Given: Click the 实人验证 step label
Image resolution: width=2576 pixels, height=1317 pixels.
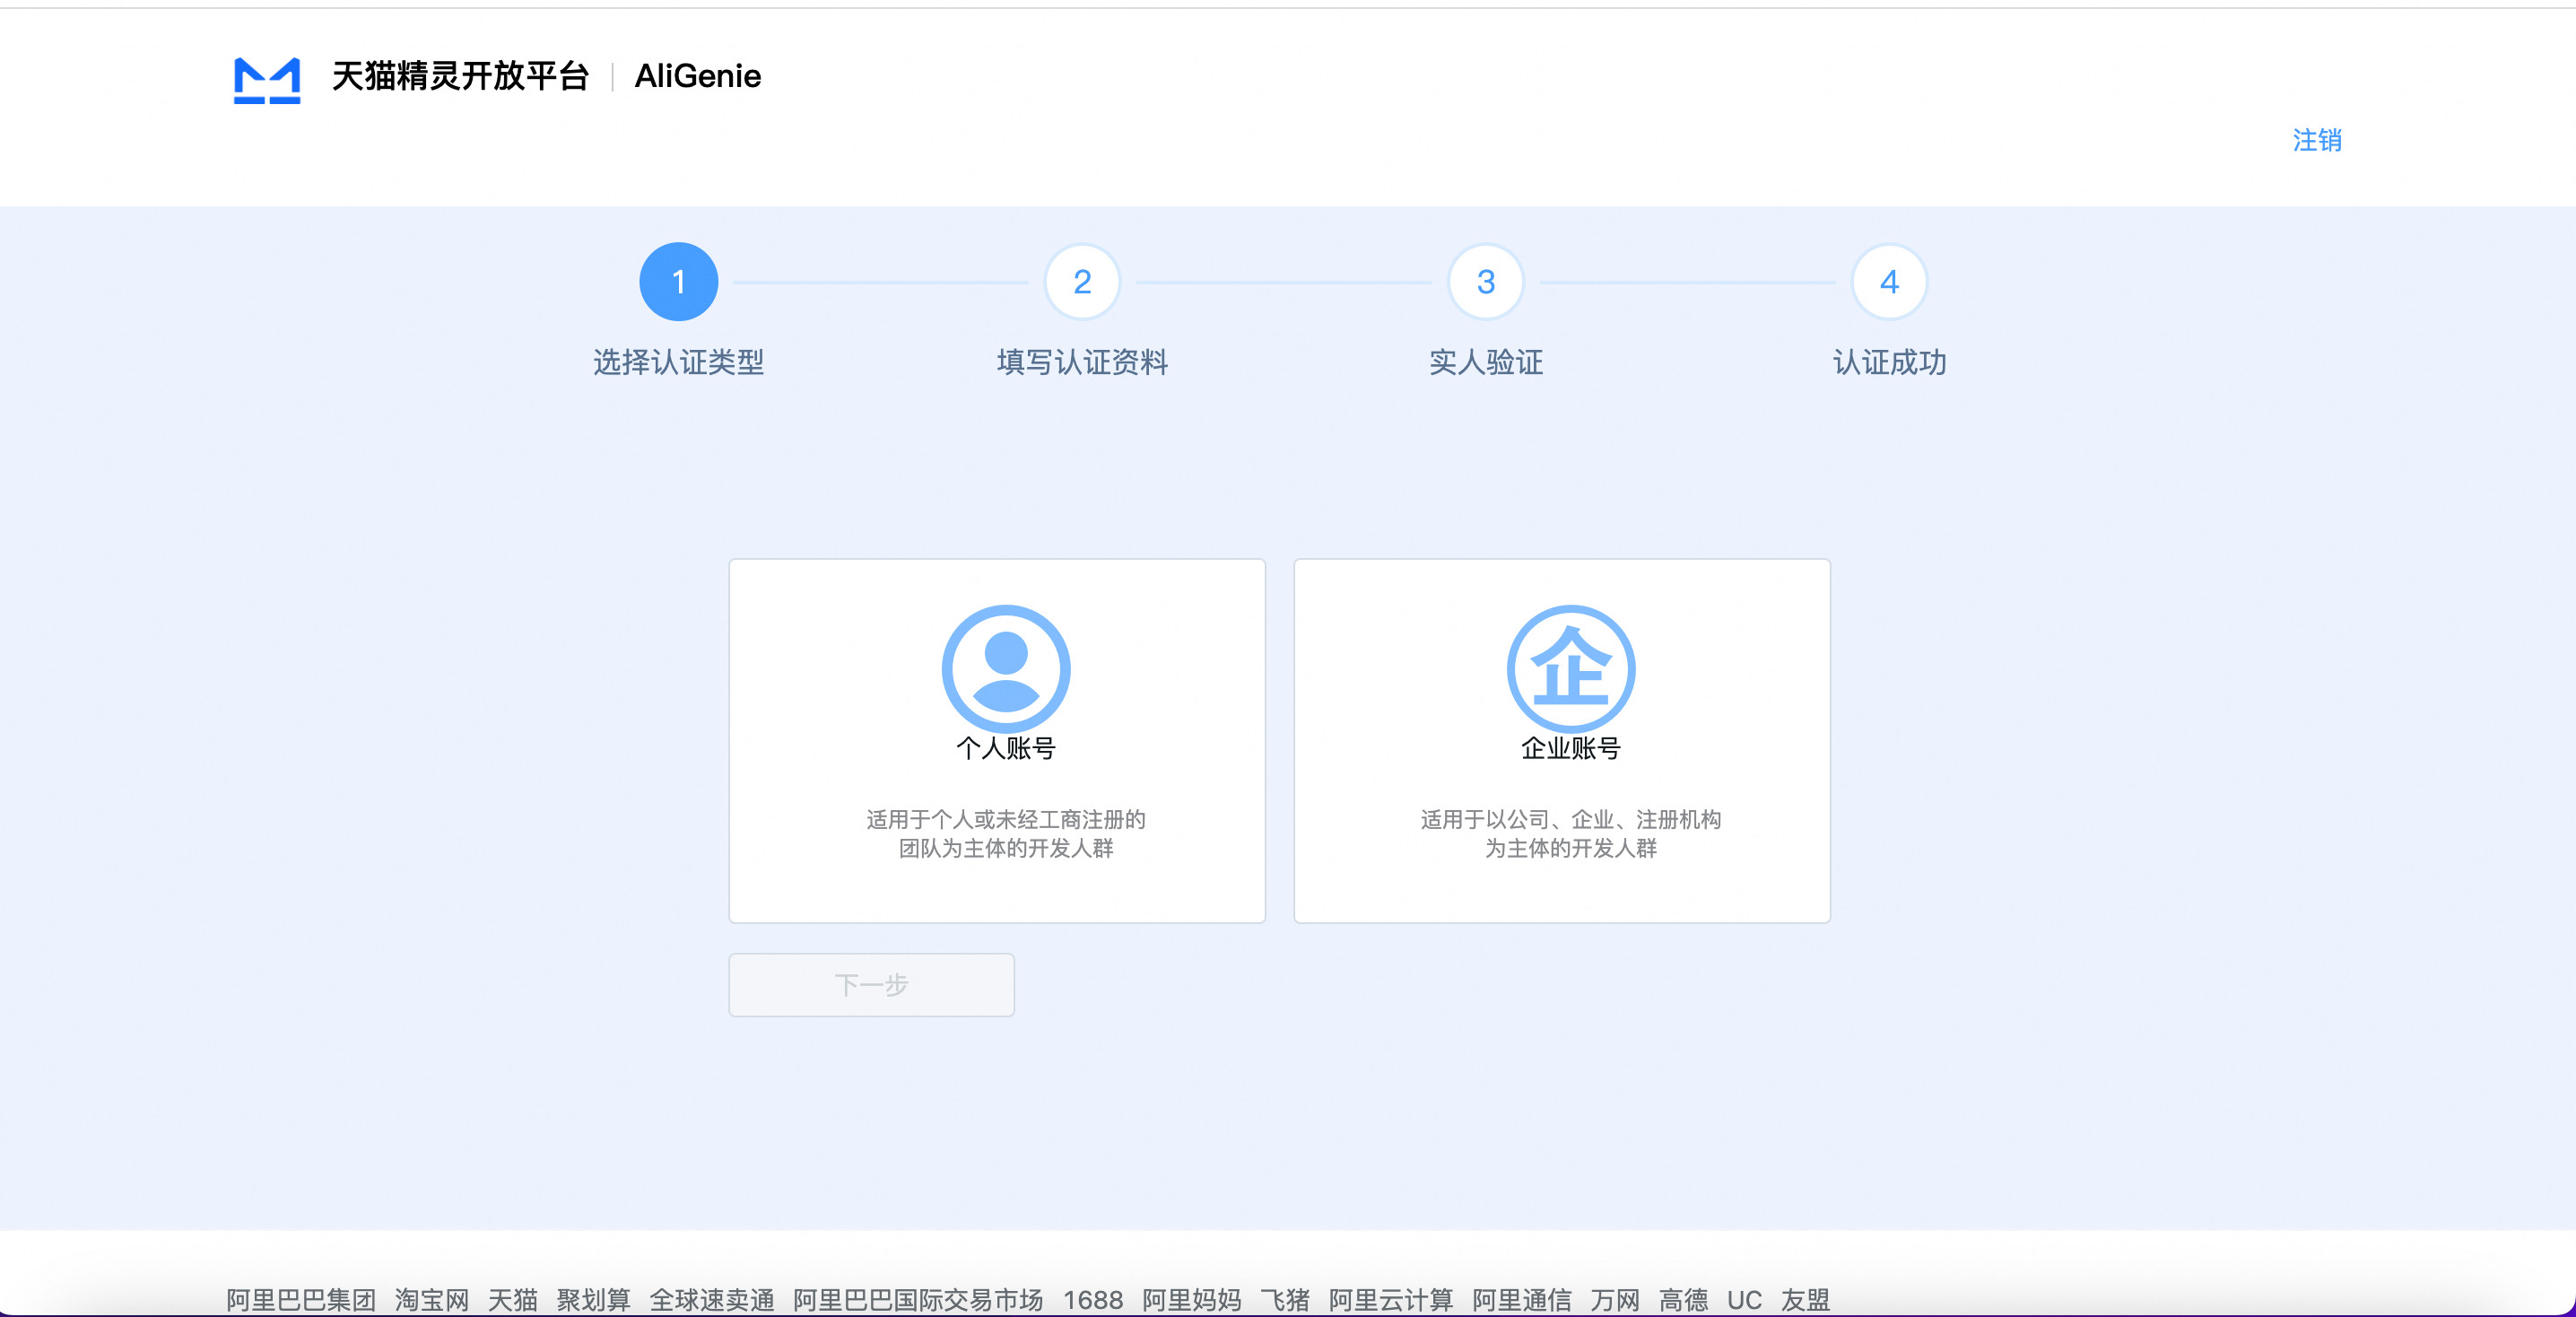Looking at the screenshot, I should pyautogui.click(x=1486, y=362).
